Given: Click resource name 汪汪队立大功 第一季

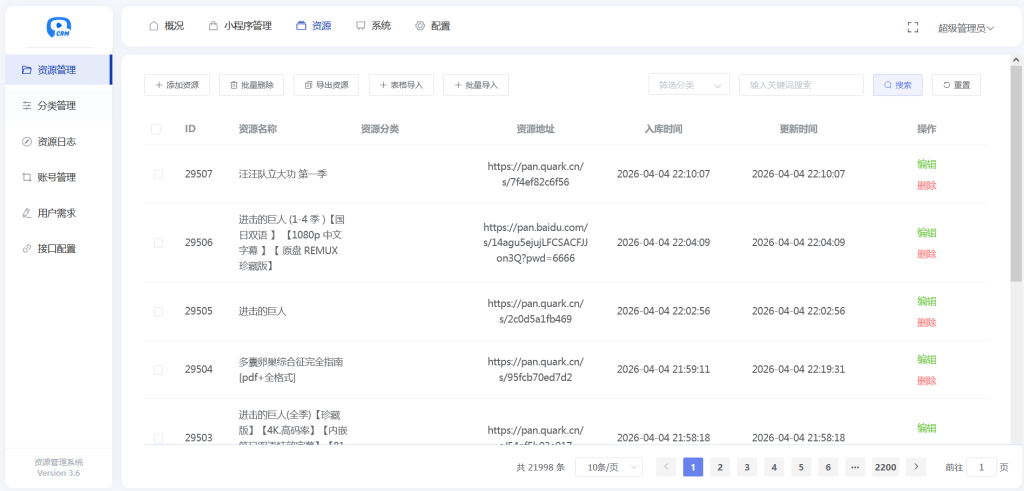Looking at the screenshot, I should click(x=283, y=174).
